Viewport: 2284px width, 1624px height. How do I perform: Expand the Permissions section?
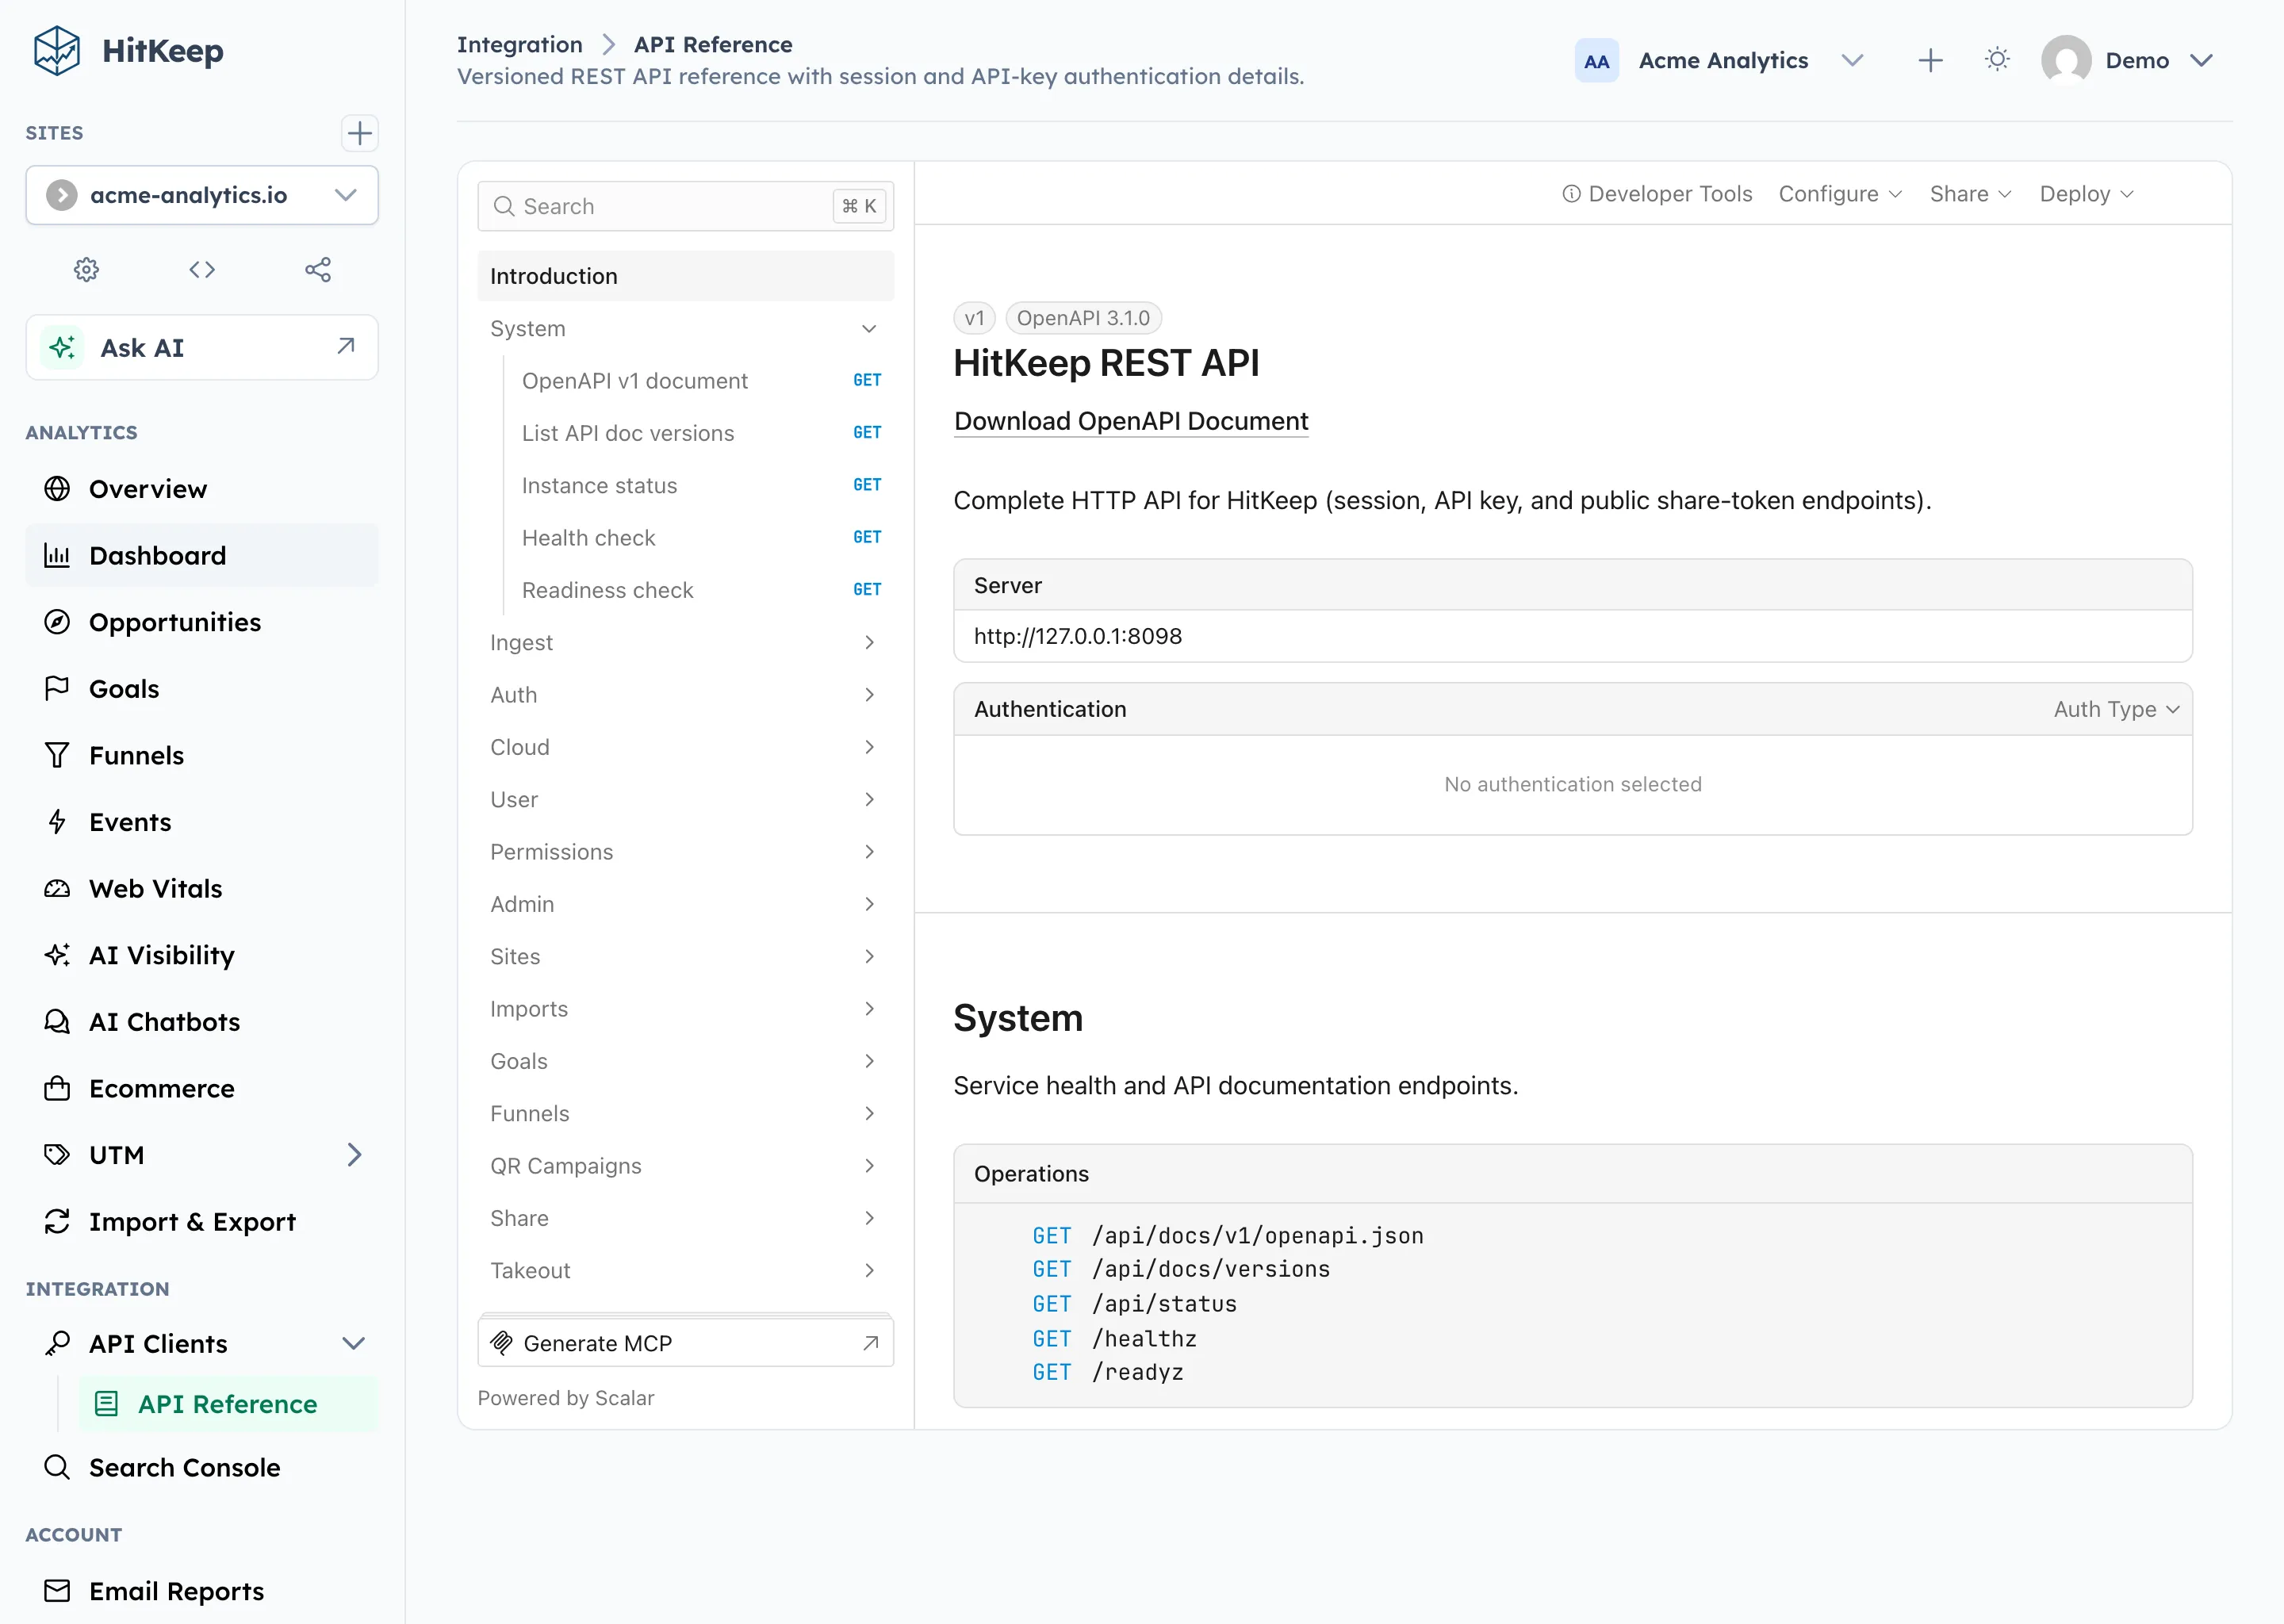coord(686,852)
